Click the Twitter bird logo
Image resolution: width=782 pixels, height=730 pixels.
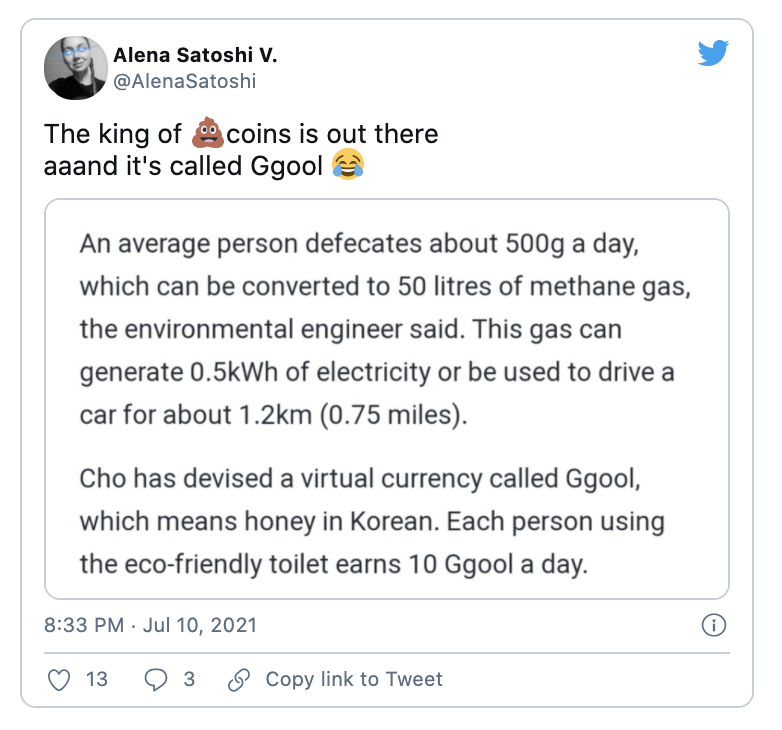pyautogui.click(x=713, y=54)
